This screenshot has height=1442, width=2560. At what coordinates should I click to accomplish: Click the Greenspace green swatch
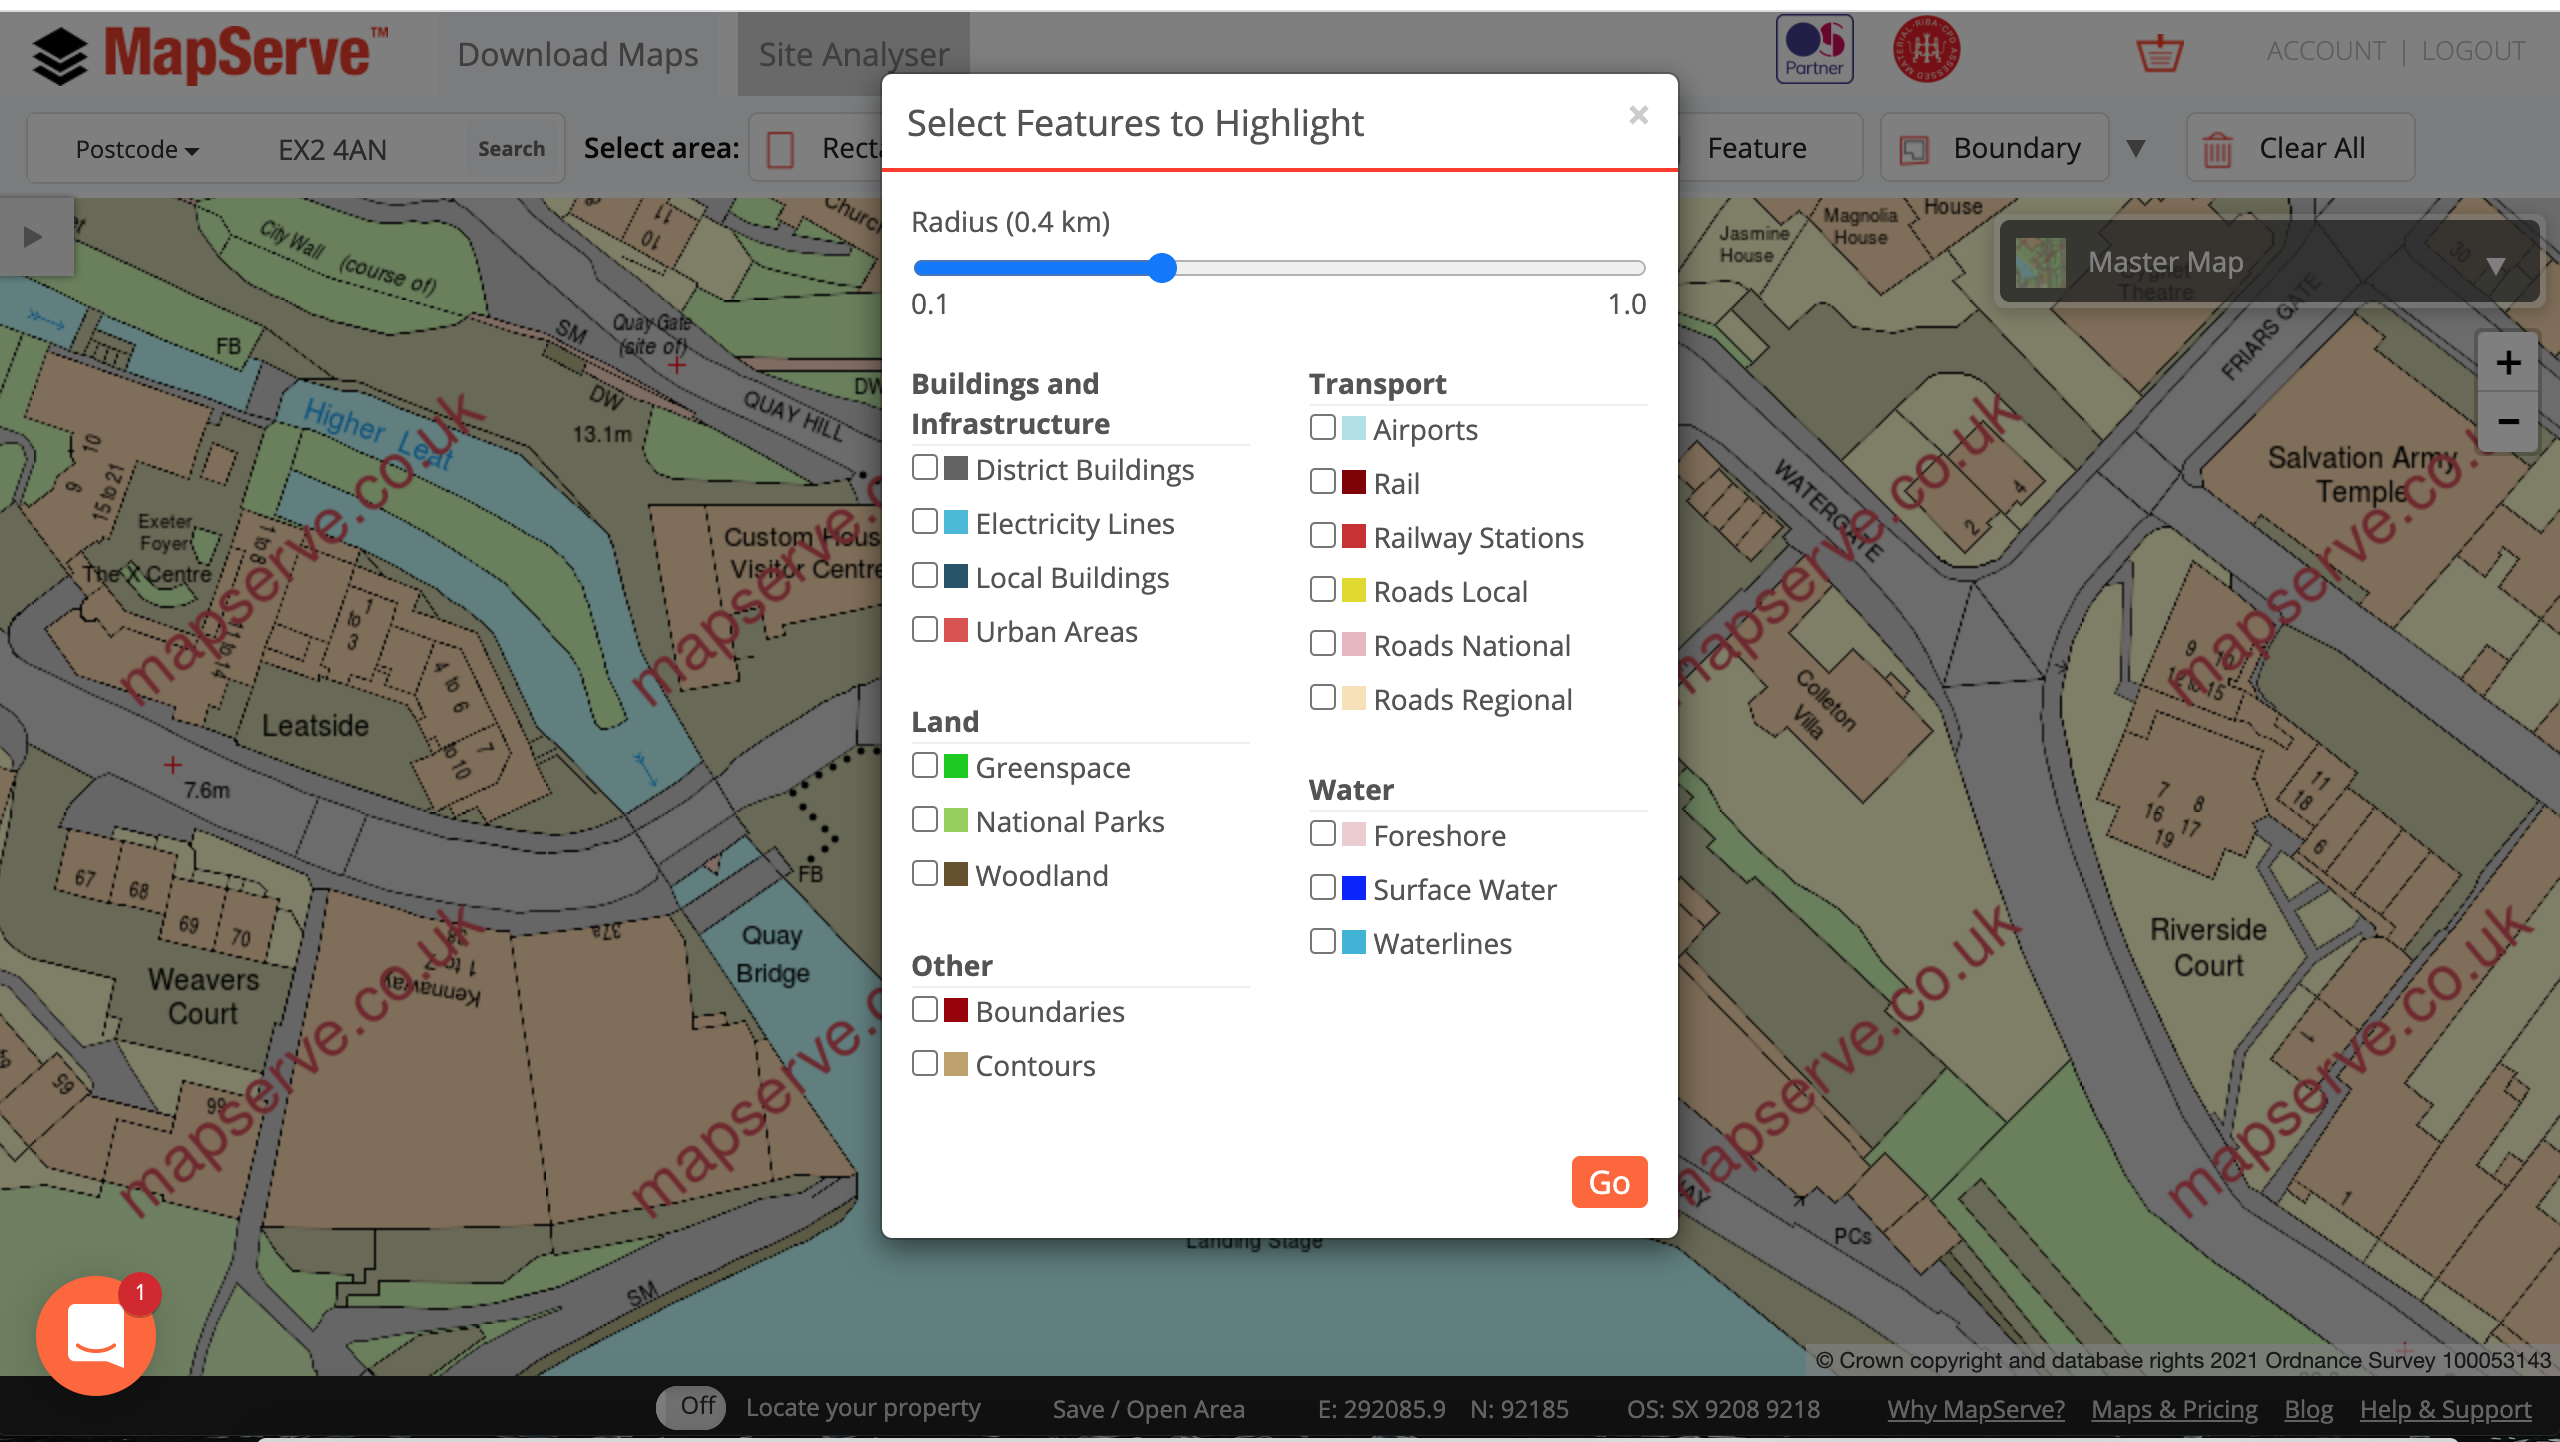[956, 766]
